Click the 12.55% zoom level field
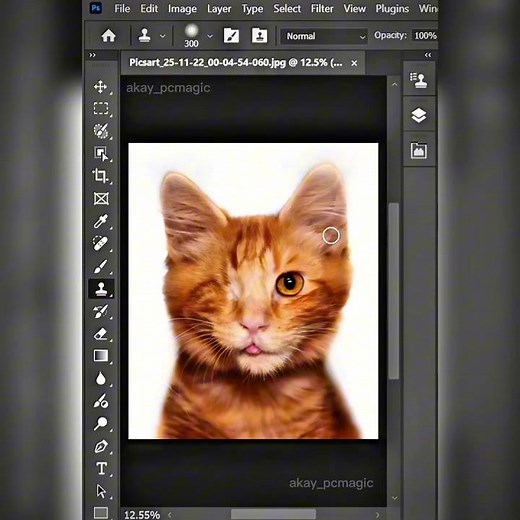 [142, 514]
